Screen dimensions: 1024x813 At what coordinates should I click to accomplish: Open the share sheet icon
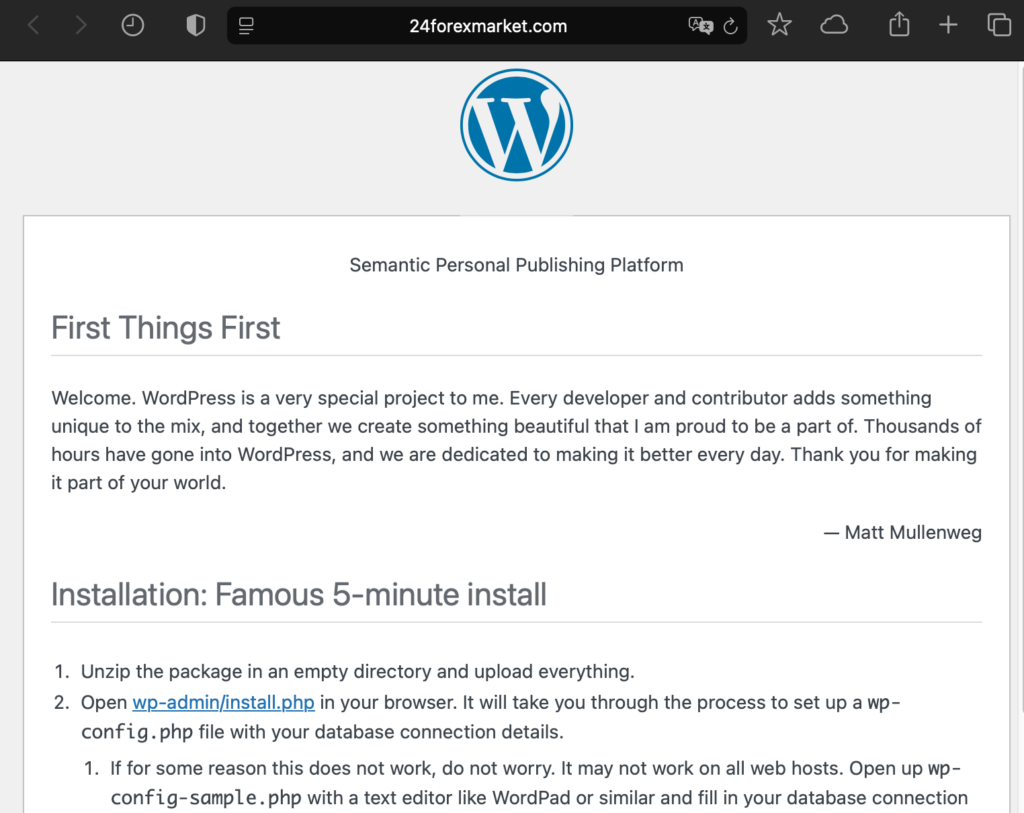[899, 24]
